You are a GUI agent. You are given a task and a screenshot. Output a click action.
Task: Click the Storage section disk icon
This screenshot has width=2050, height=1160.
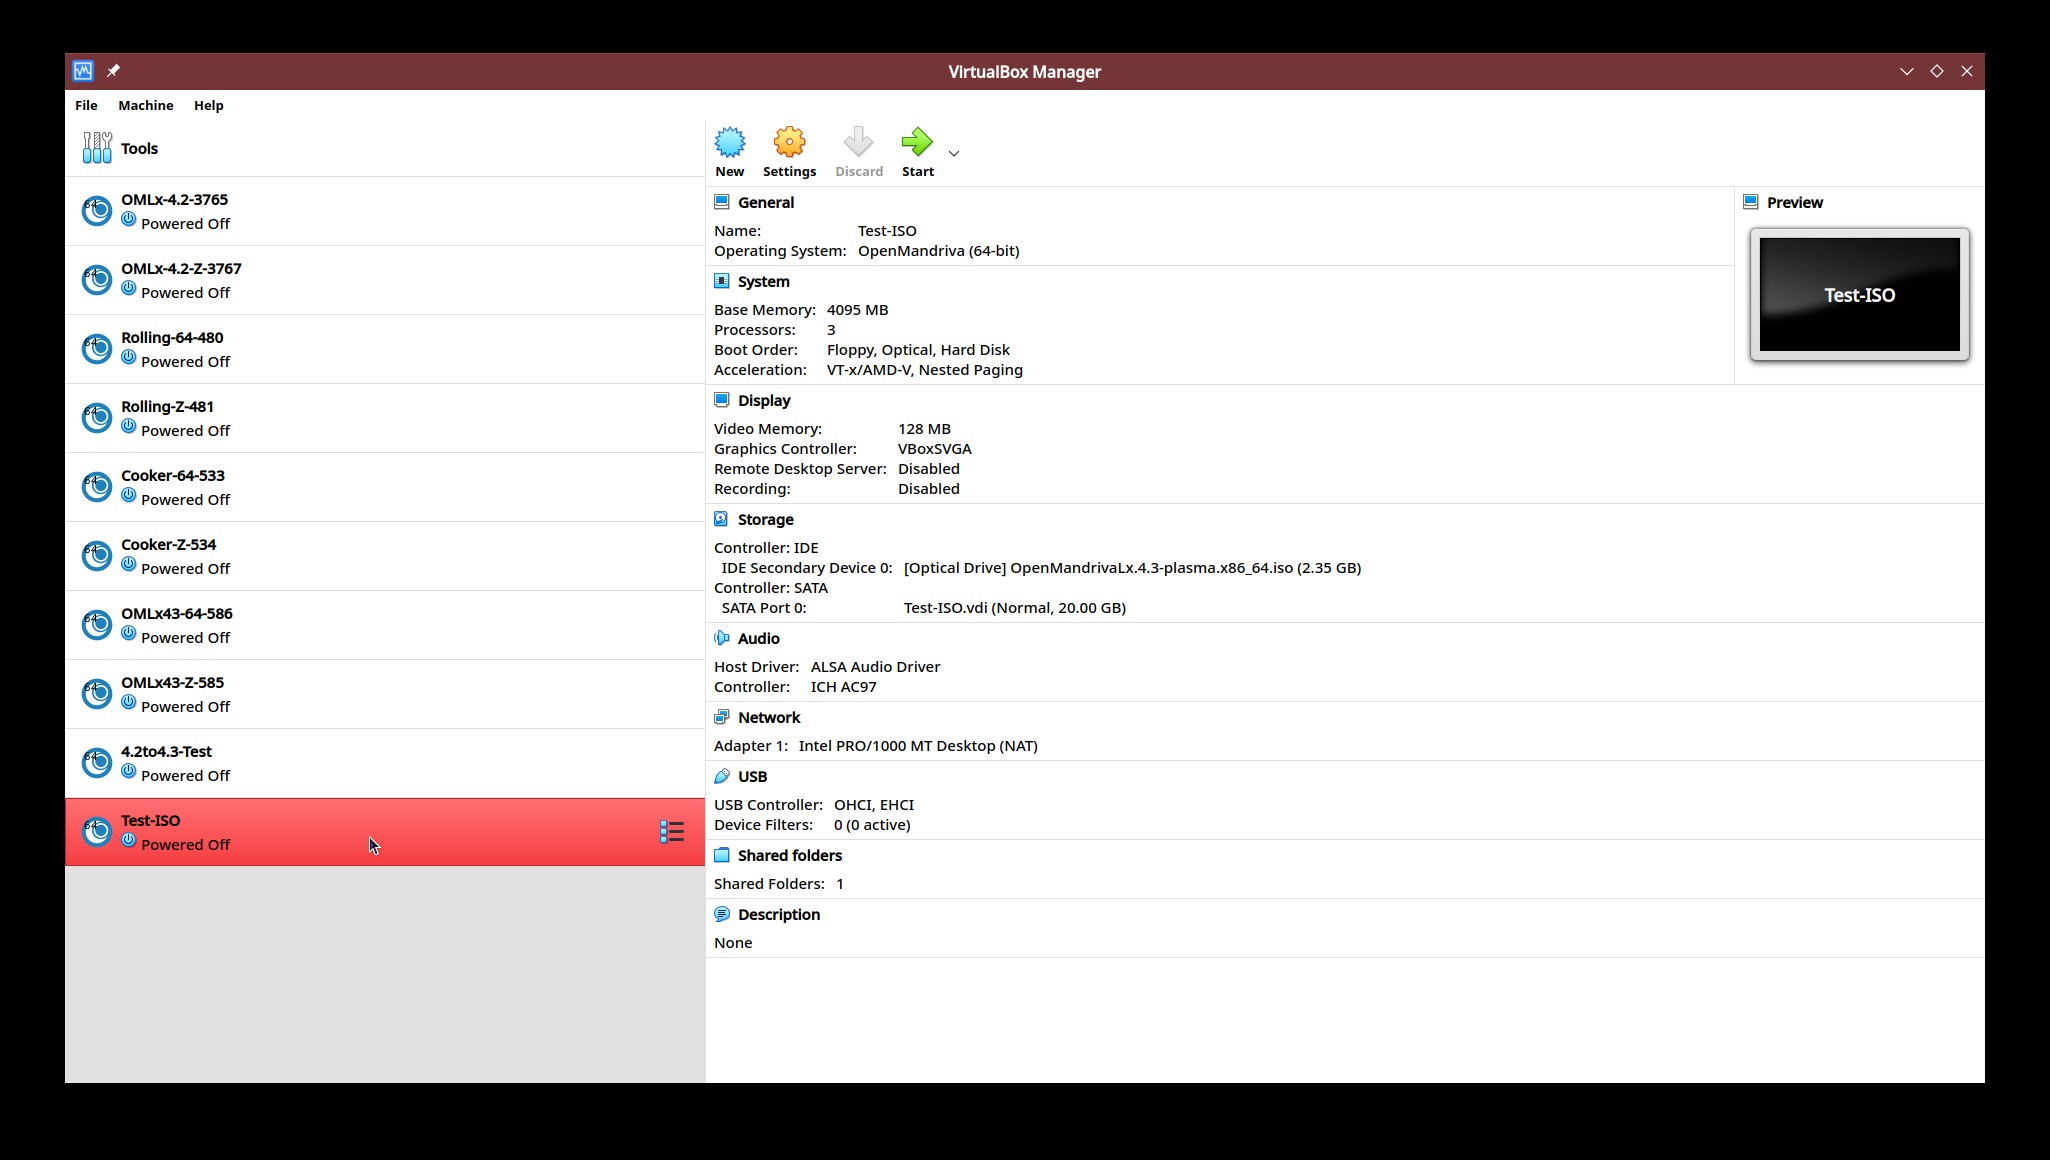(x=721, y=519)
